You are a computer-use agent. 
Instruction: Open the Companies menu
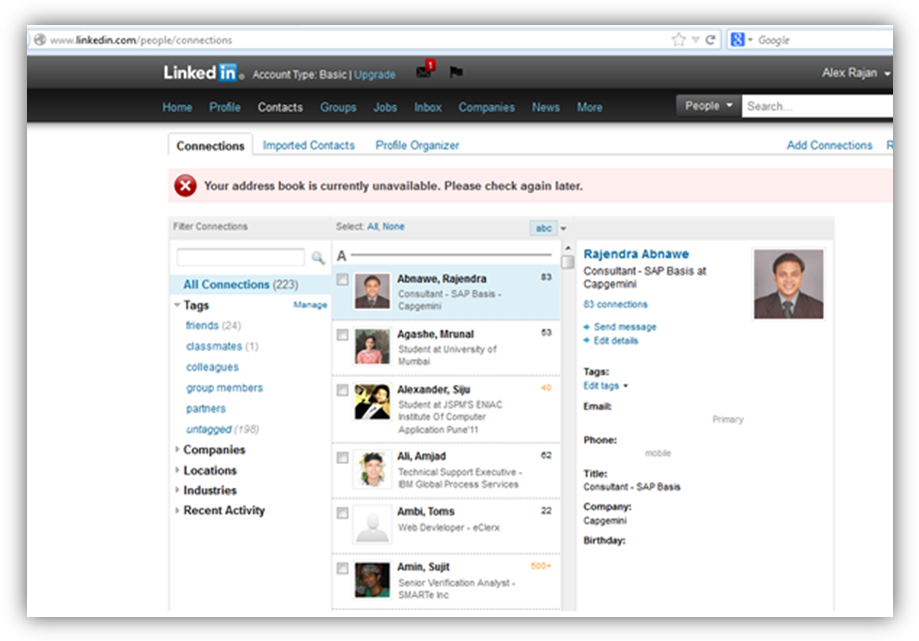point(486,107)
